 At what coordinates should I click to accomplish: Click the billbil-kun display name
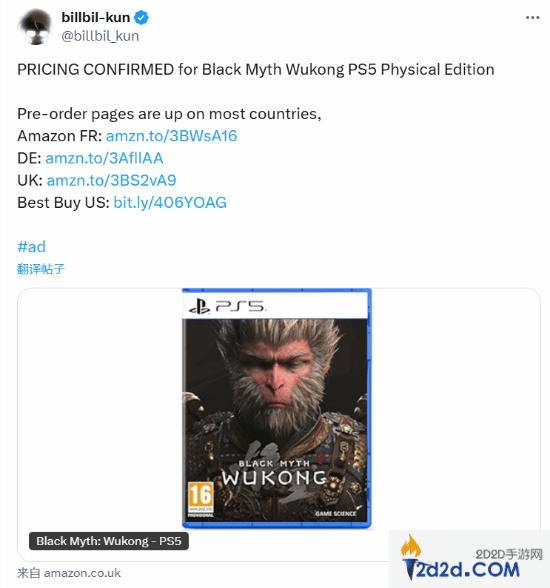point(96,17)
